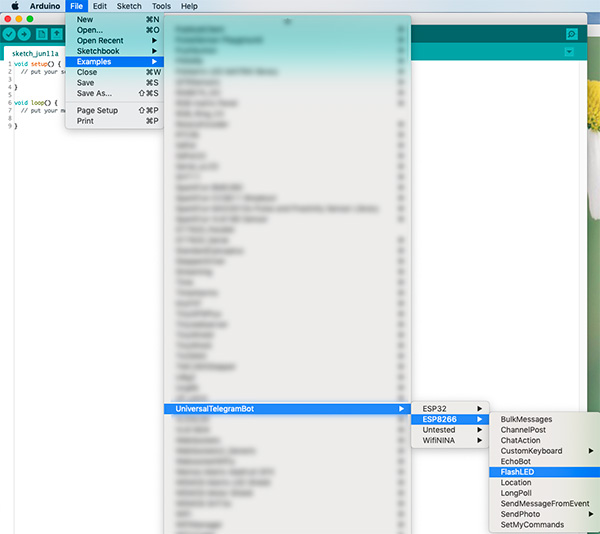Expand the Open Recent submenu

point(114,41)
